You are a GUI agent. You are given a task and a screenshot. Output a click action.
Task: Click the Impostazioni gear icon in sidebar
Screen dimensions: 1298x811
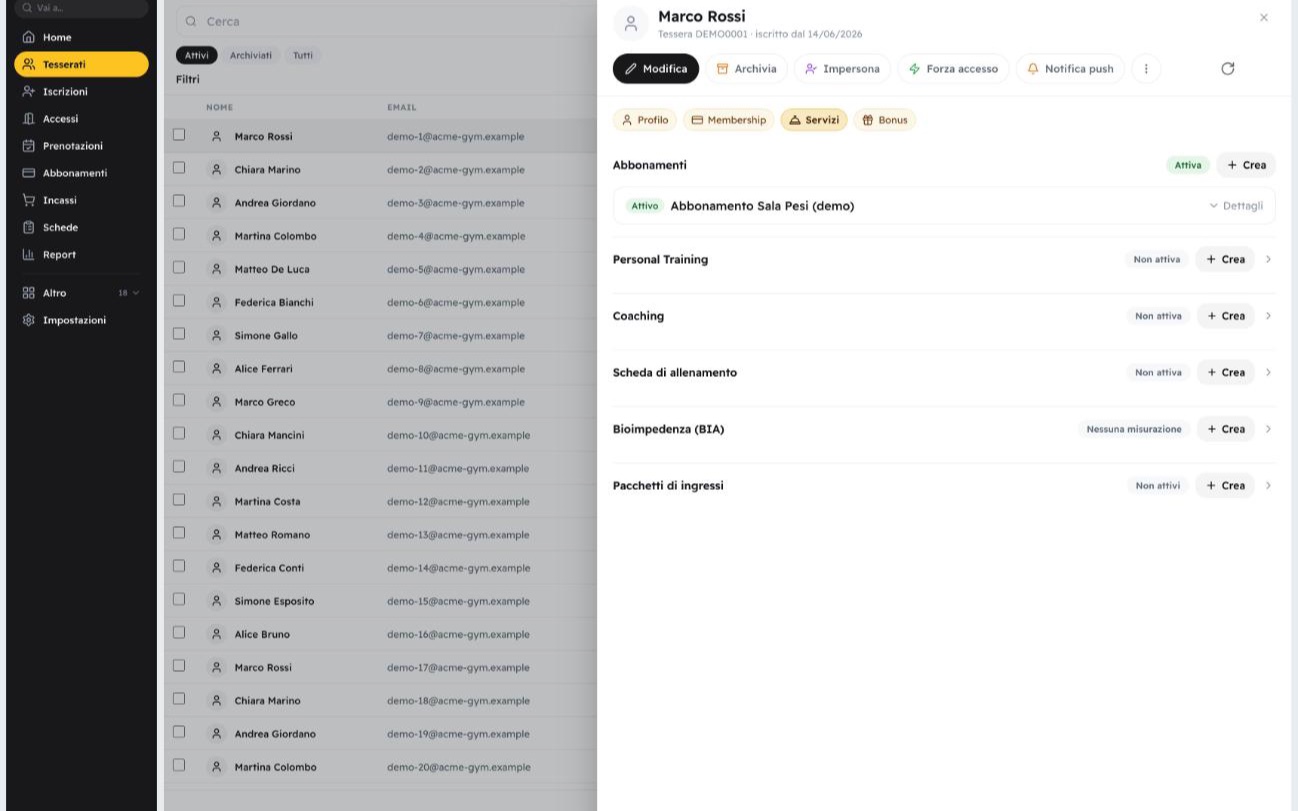(x=29, y=320)
